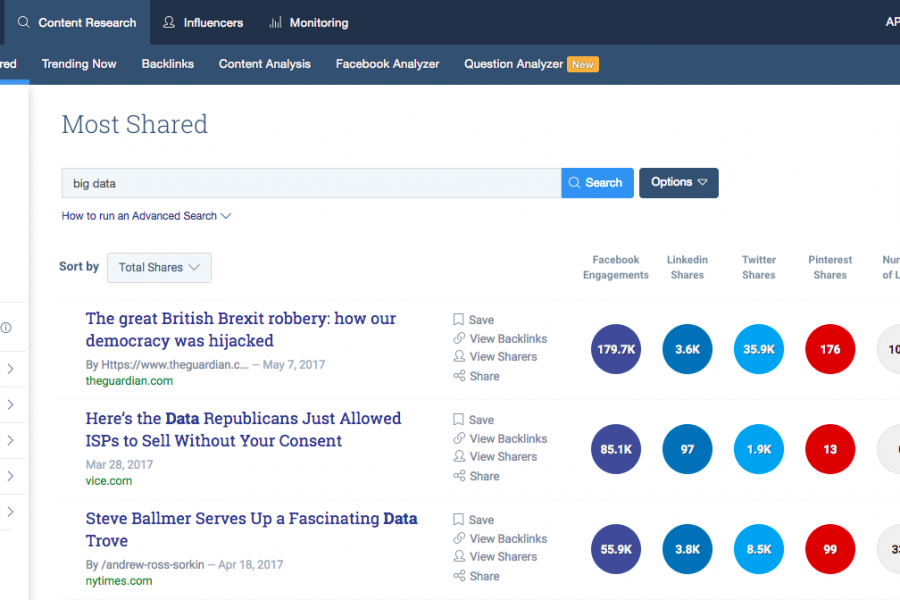Click the Save bookmark icon for Brexit article
900x600 pixels.
click(x=459, y=319)
